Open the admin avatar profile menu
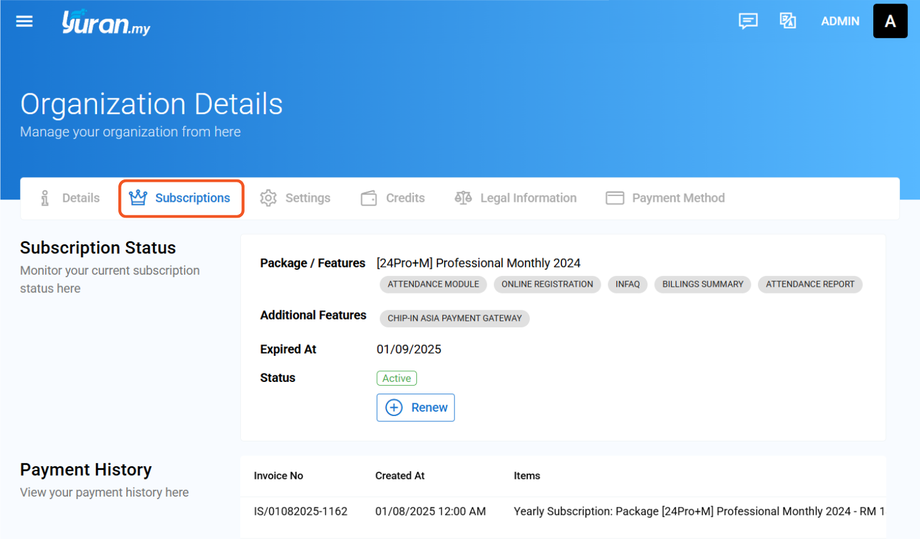Image resolution: width=920 pixels, height=539 pixels. (890, 21)
